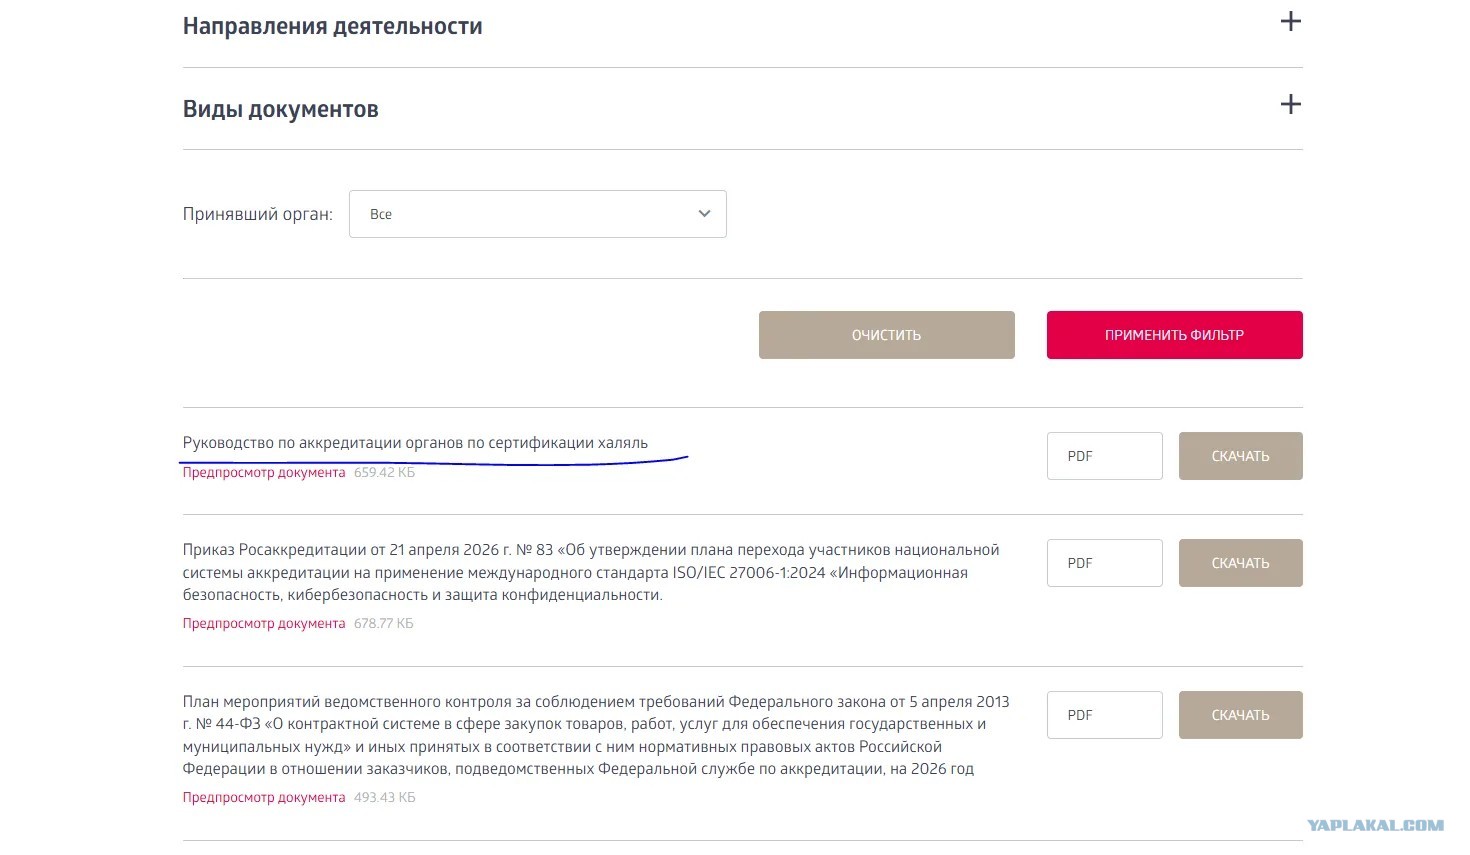Download the халяль certification guide

point(1240,456)
